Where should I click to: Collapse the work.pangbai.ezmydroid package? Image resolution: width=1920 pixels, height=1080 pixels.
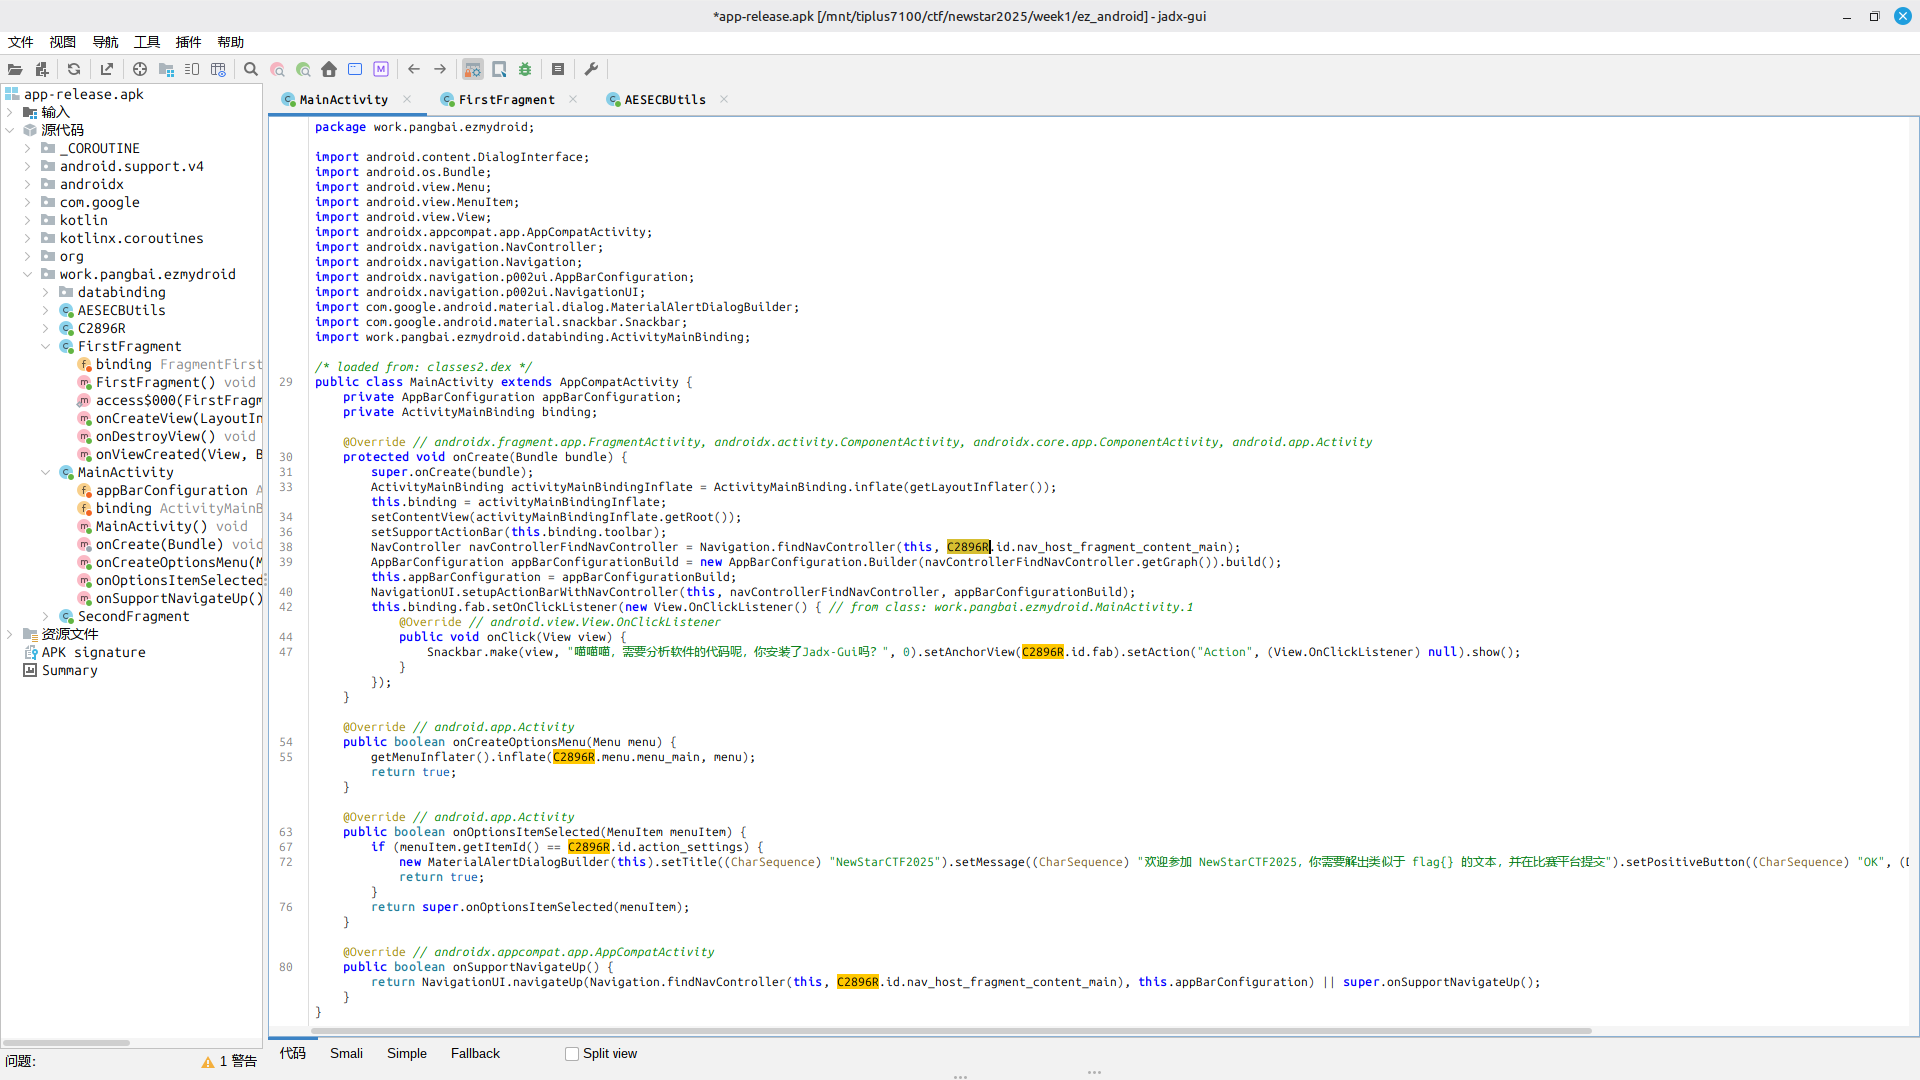pyautogui.click(x=28, y=274)
